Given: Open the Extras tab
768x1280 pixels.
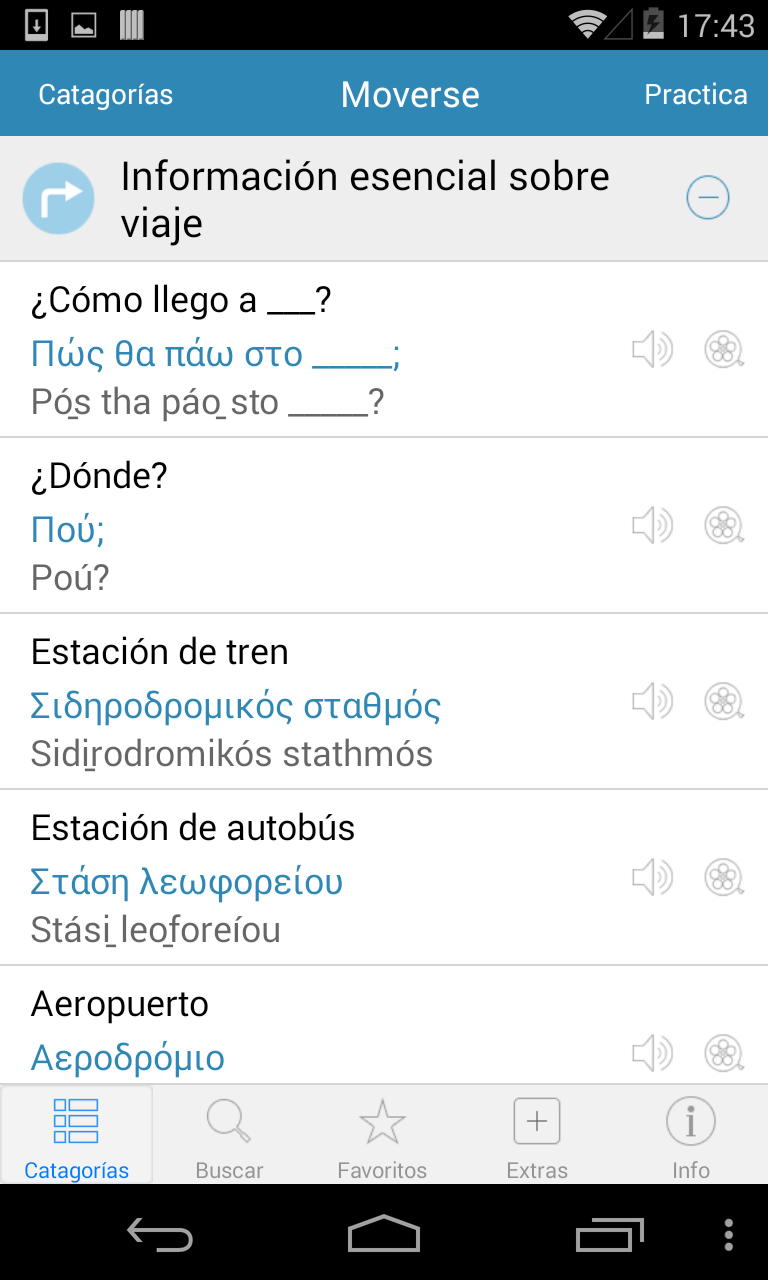Looking at the screenshot, I should coord(537,1135).
